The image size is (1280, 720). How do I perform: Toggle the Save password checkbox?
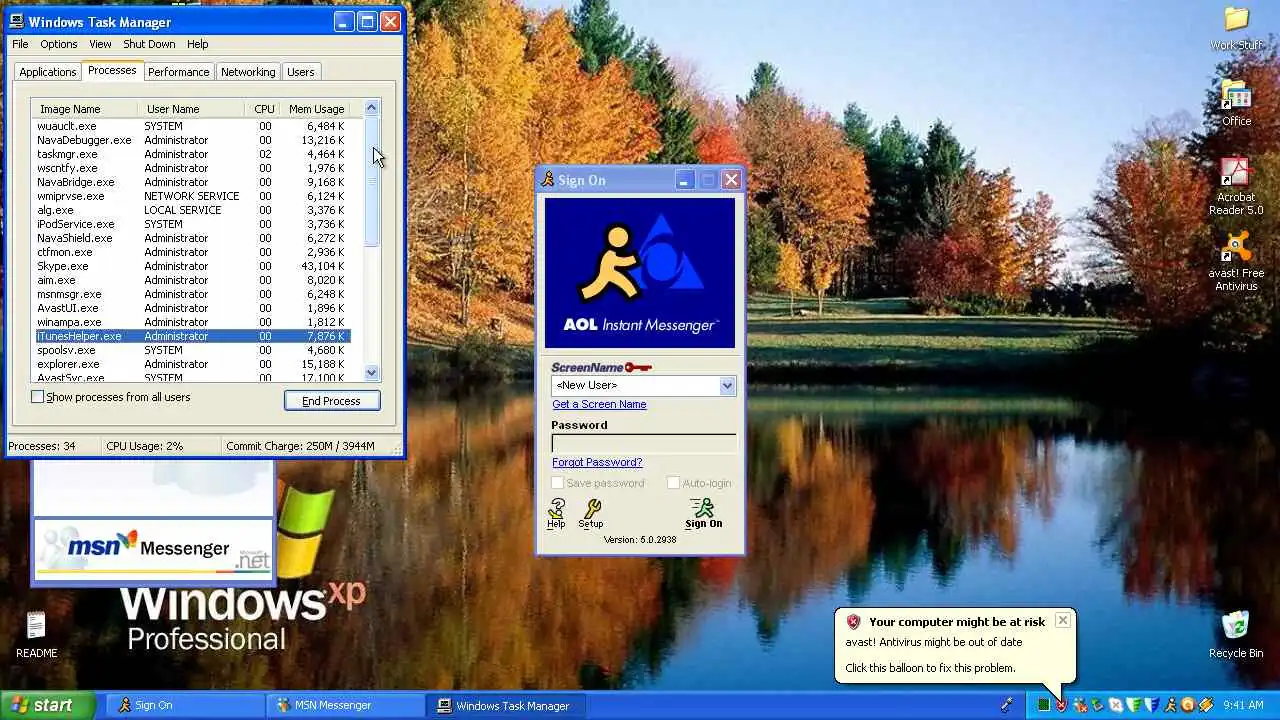tap(558, 483)
